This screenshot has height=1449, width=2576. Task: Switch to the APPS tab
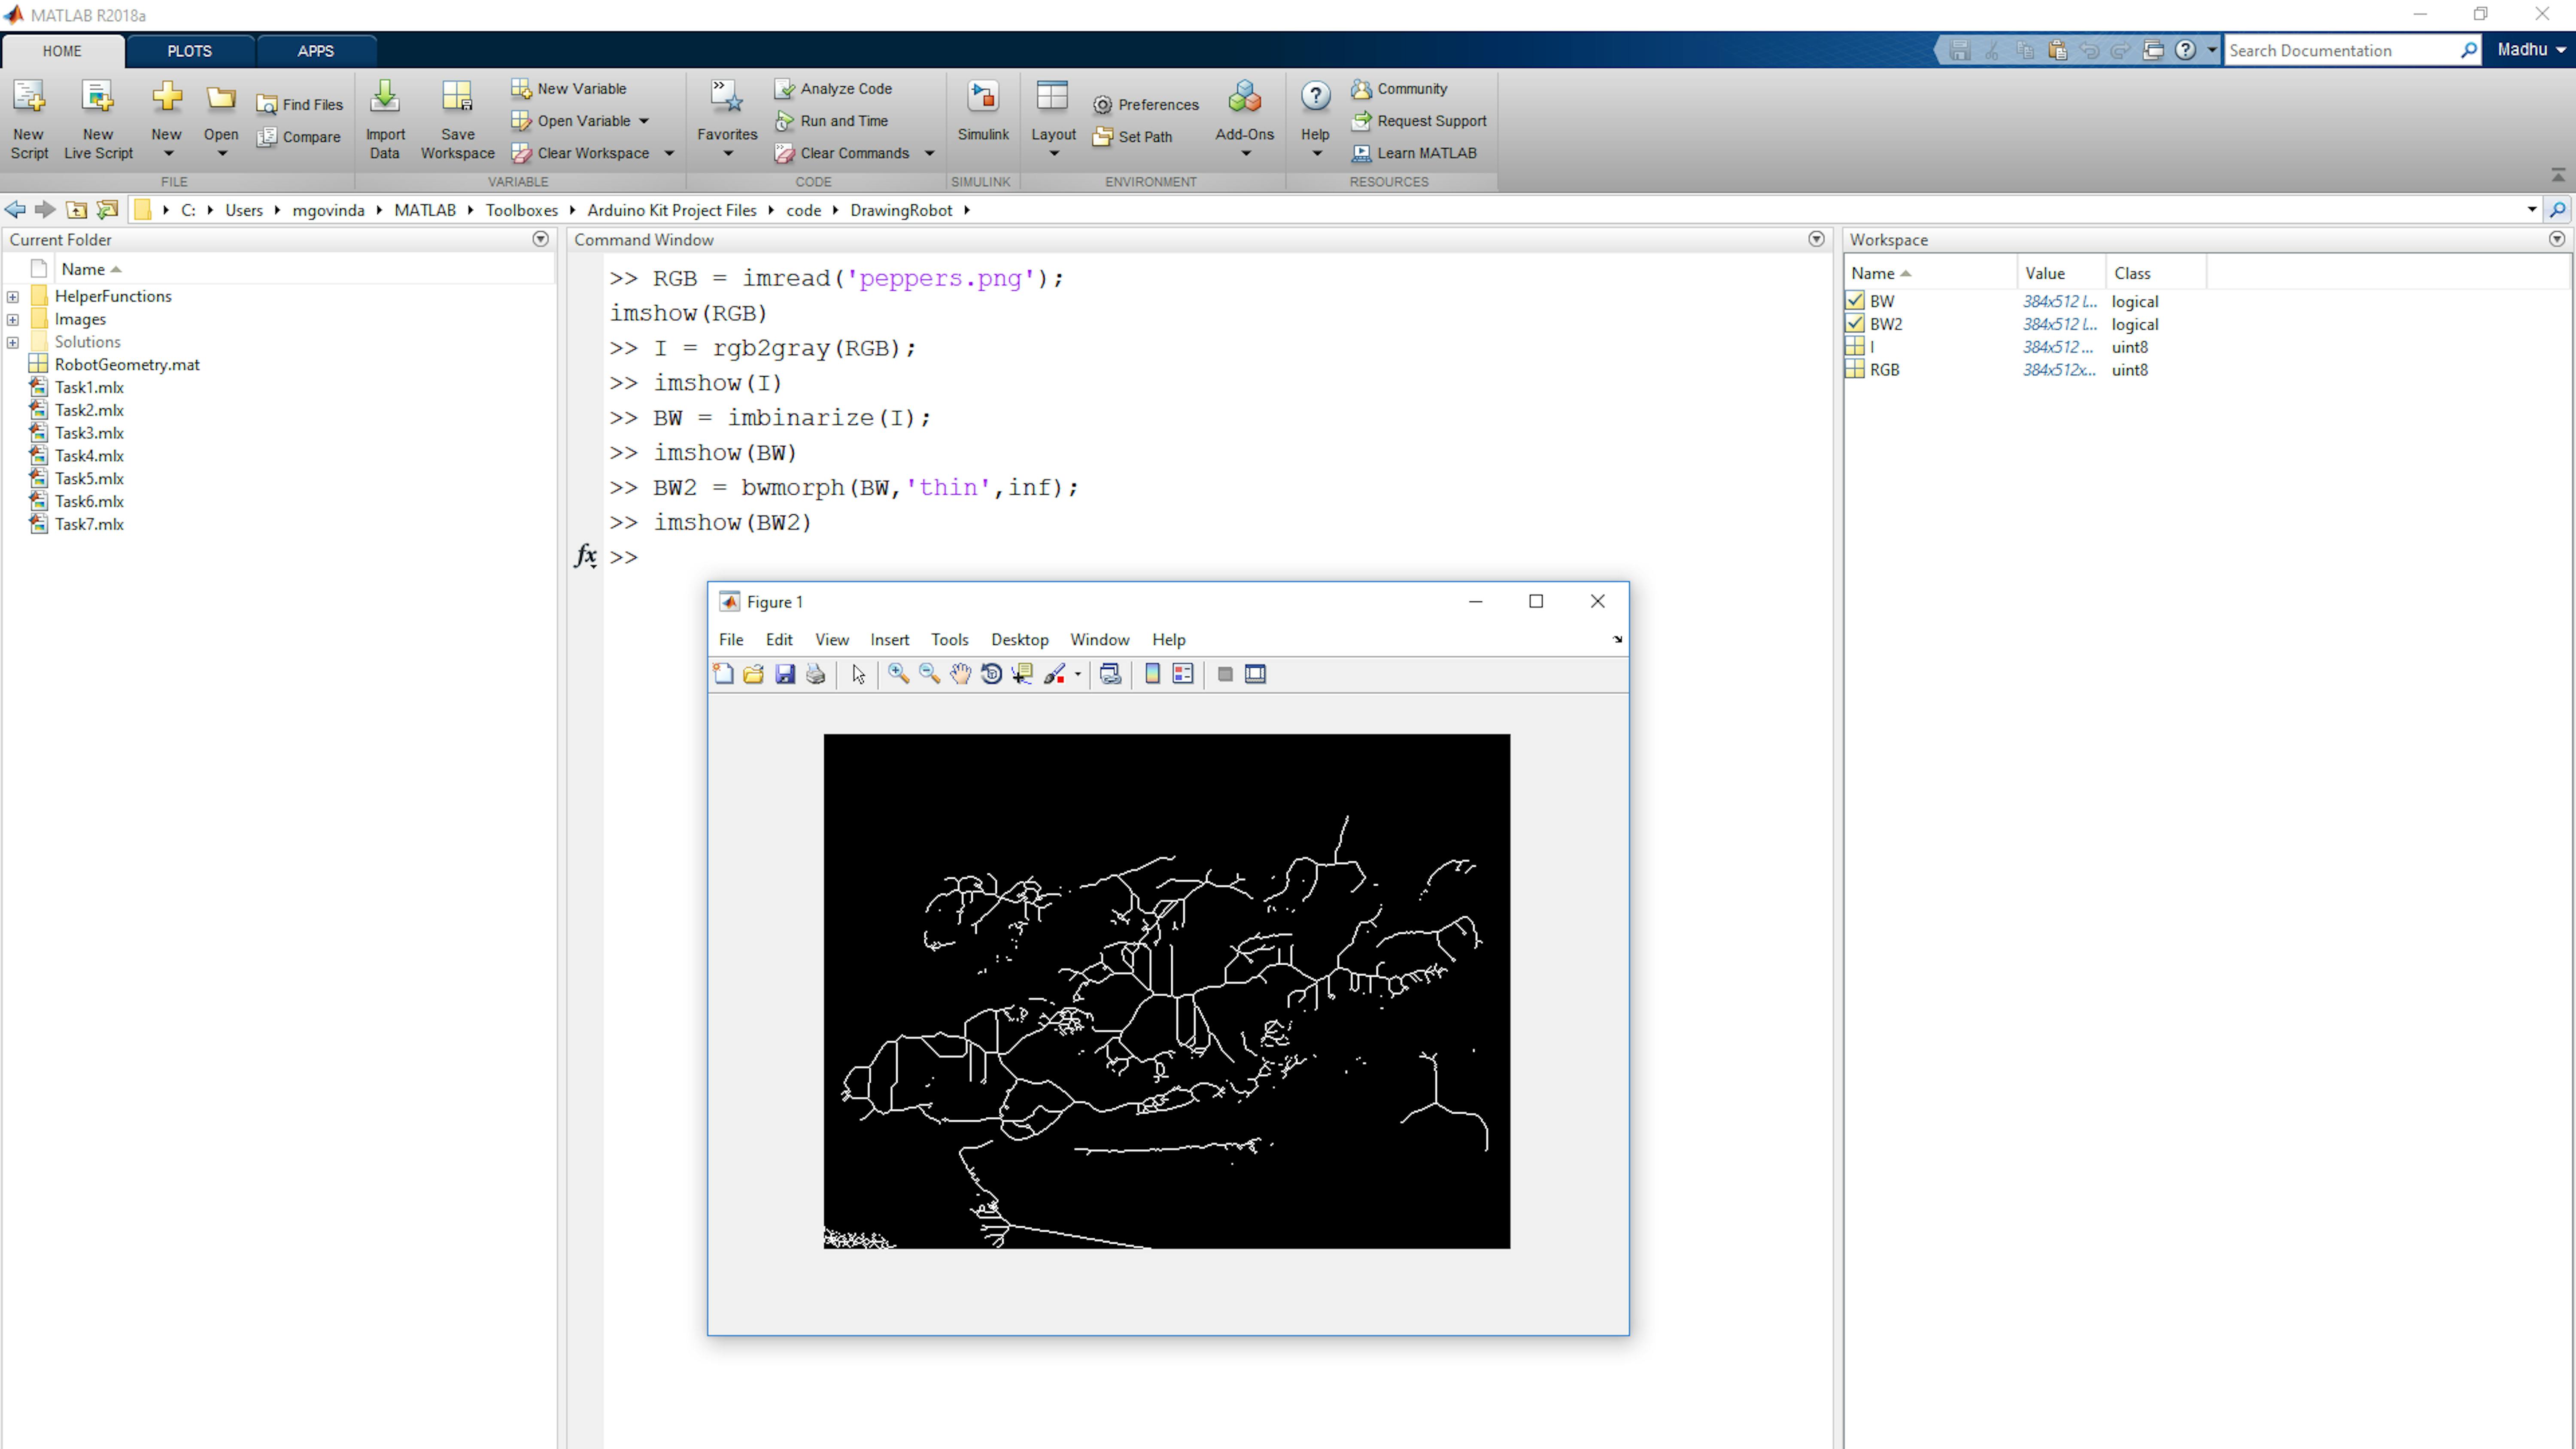315,51
